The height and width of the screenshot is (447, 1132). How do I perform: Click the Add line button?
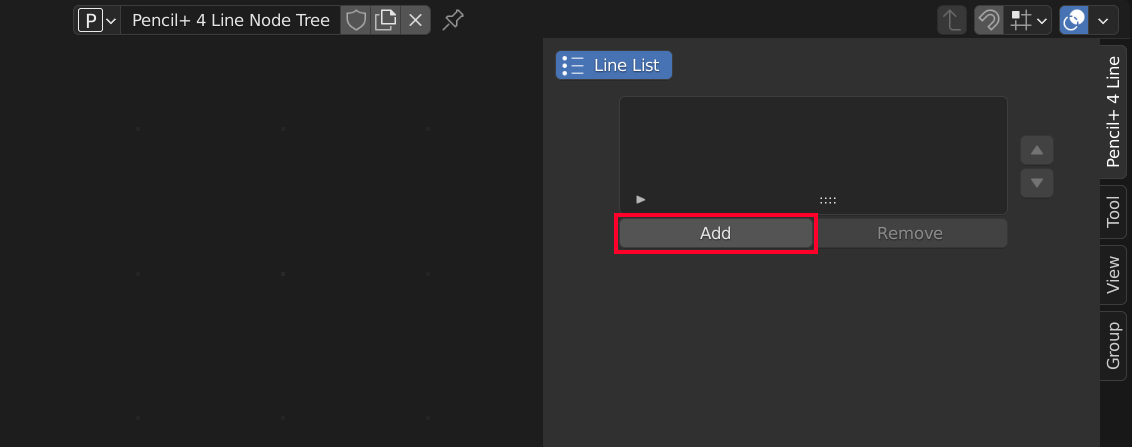click(715, 233)
